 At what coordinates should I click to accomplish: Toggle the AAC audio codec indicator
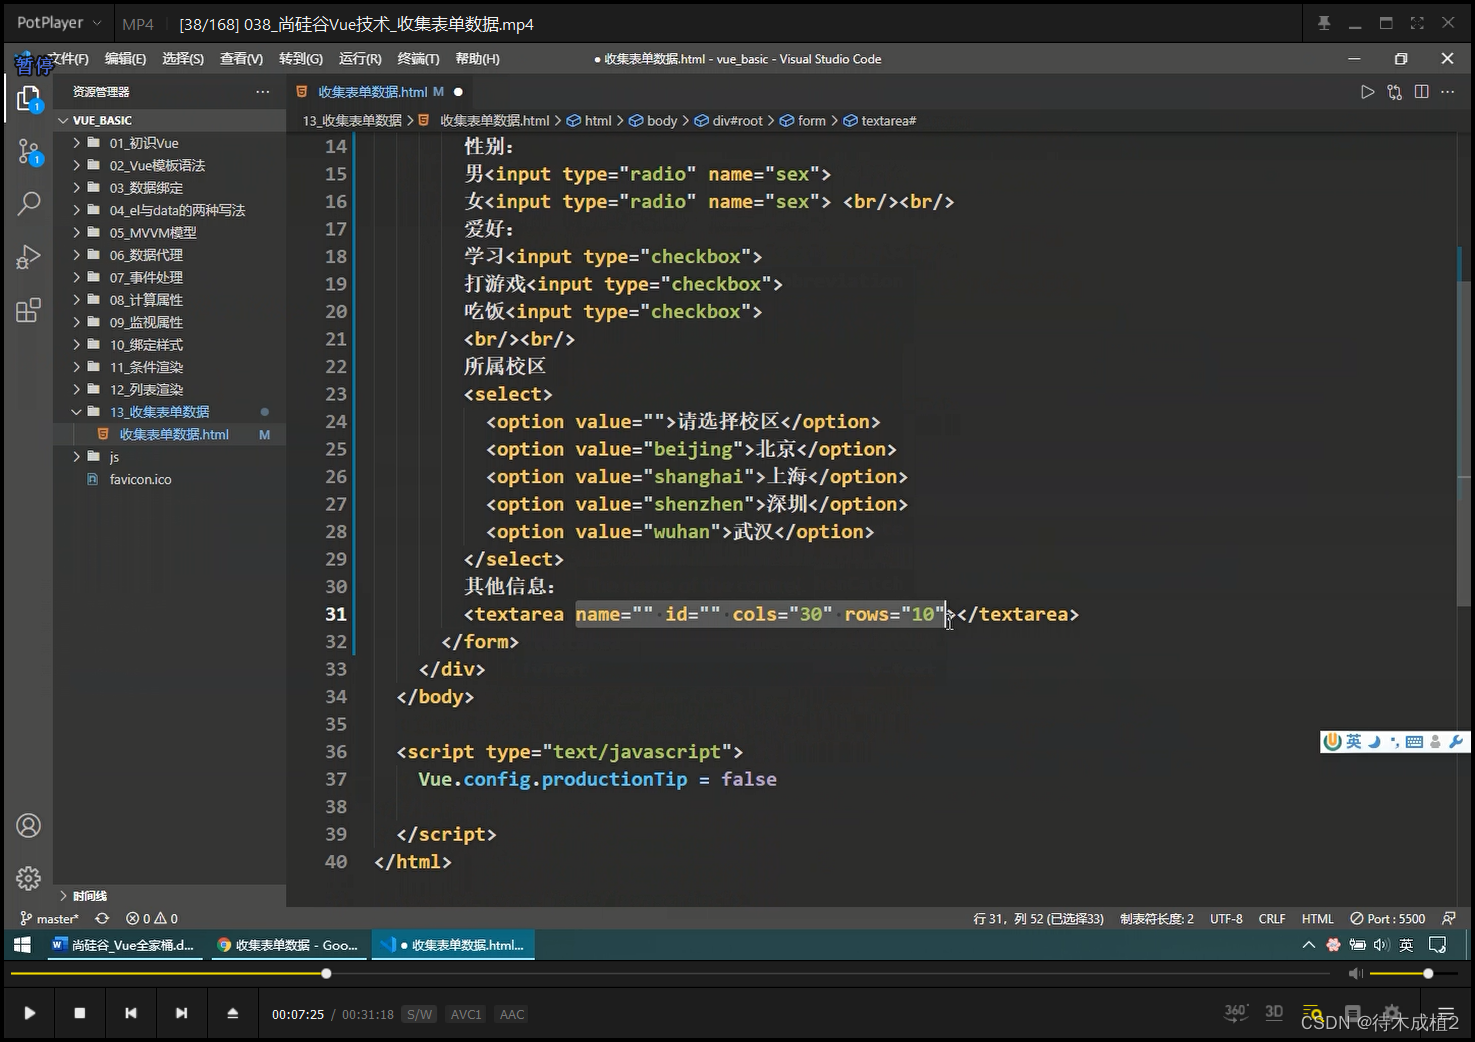512,1014
